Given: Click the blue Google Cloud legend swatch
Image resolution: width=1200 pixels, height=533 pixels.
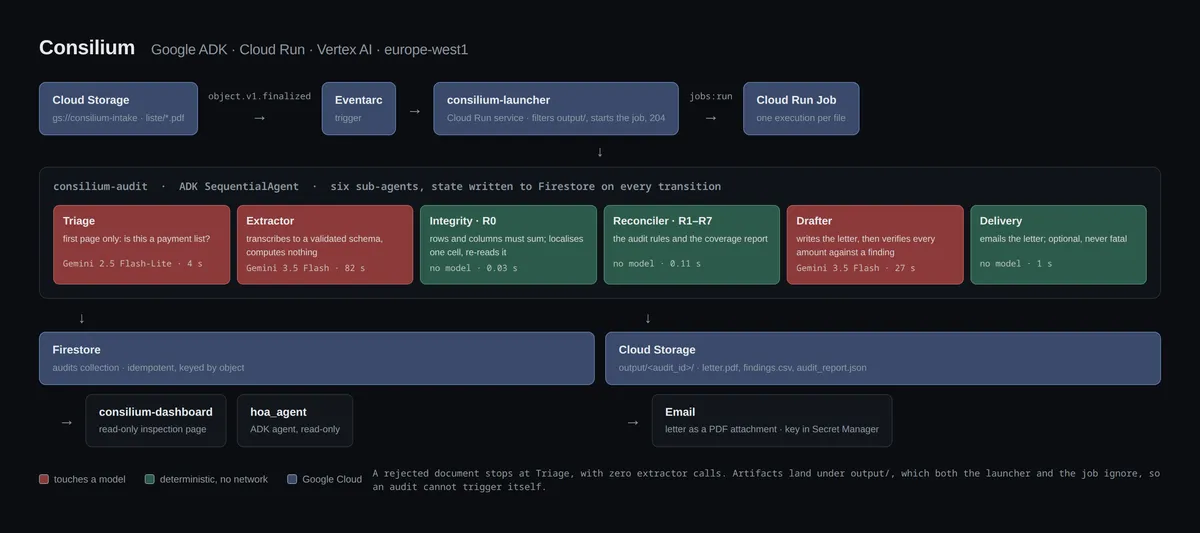Looking at the screenshot, I should click(292, 479).
